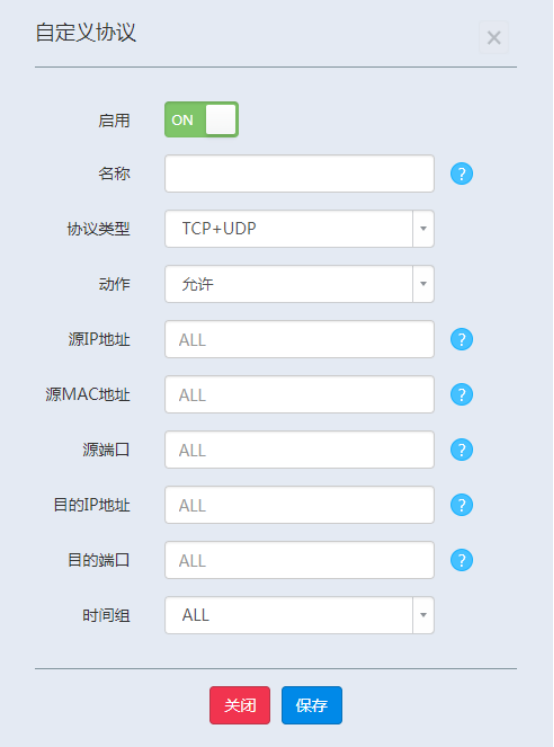Select the 源MAC地址 input field

coord(299,394)
